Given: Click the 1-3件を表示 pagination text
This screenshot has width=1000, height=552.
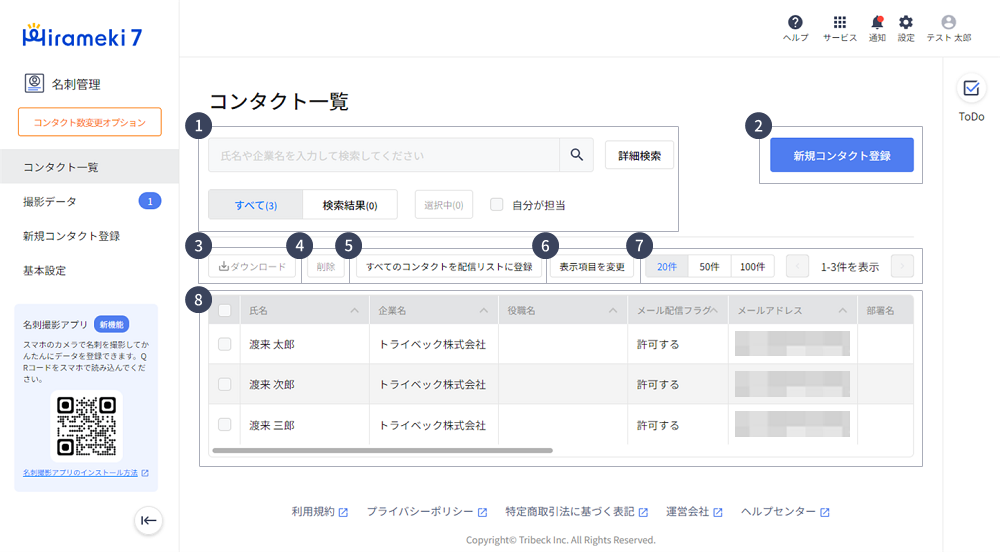Looking at the screenshot, I should 849,266.
